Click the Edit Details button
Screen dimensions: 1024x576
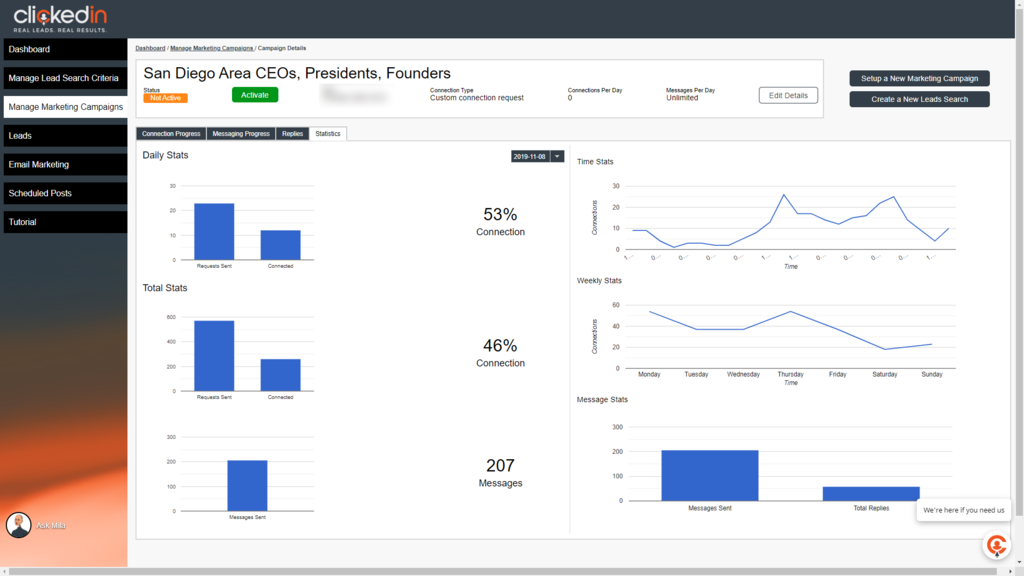point(788,95)
